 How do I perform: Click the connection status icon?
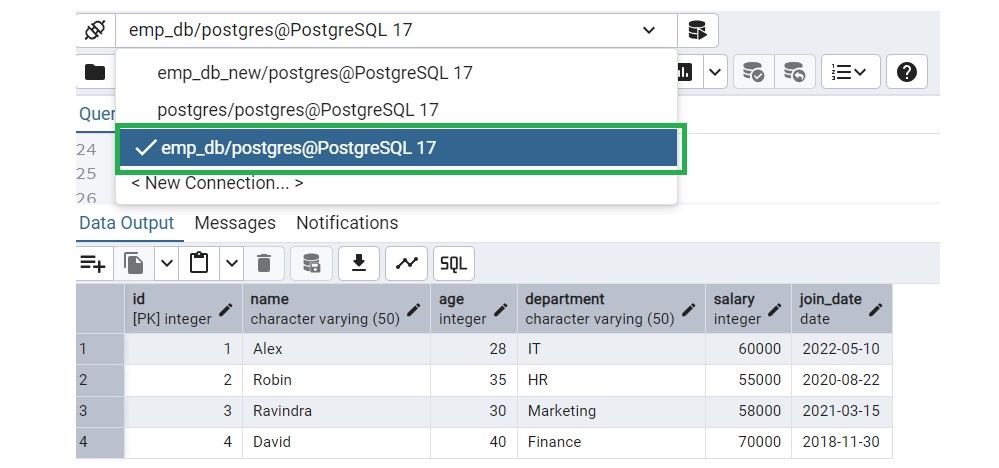[x=95, y=30]
